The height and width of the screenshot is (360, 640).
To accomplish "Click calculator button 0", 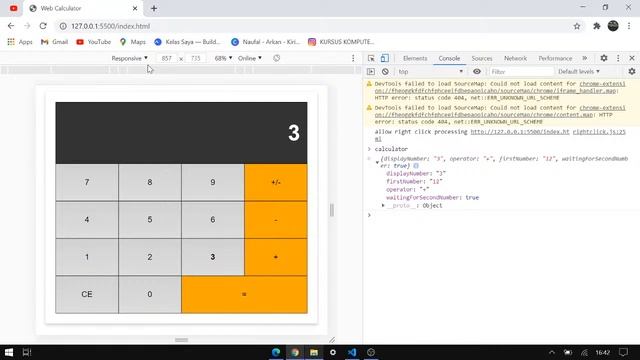I will point(150,294).
